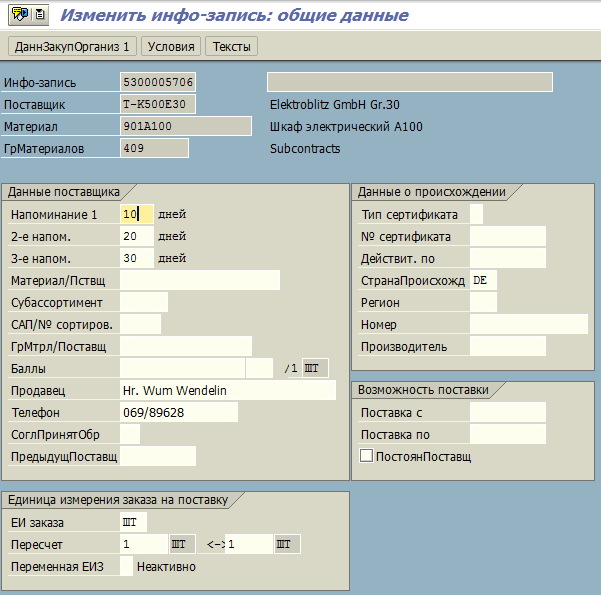
Task: Focus the Тип сертификата field
Action: [476, 214]
